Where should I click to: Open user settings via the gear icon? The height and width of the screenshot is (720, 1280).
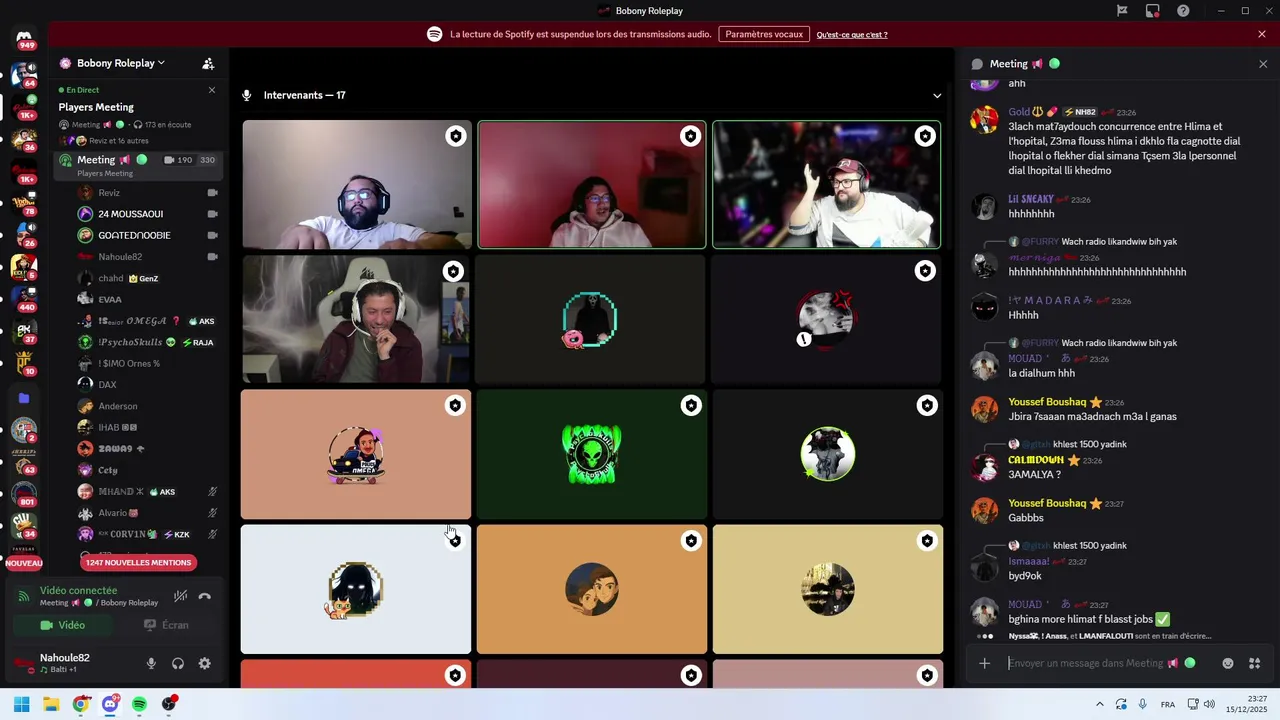coord(205,663)
